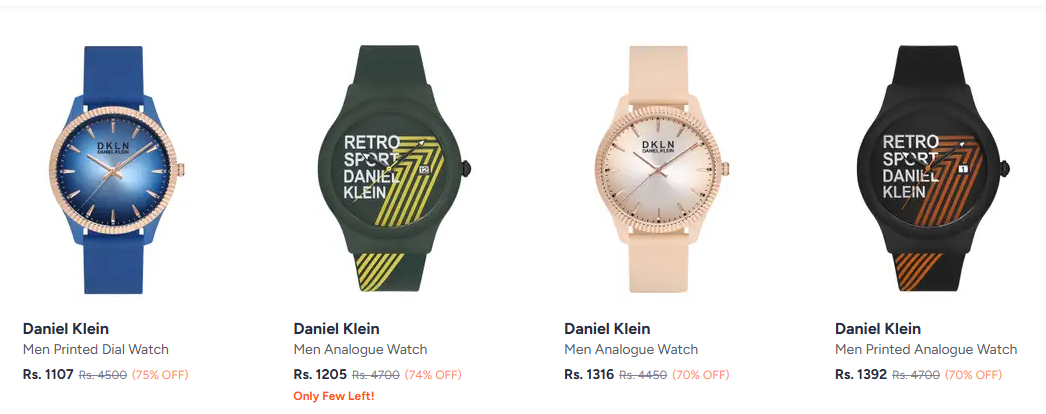This screenshot has width=1046, height=414.
Task: Click the Daniel Klein brand above Men Printed Dial Watch
Action: click(x=66, y=328)
